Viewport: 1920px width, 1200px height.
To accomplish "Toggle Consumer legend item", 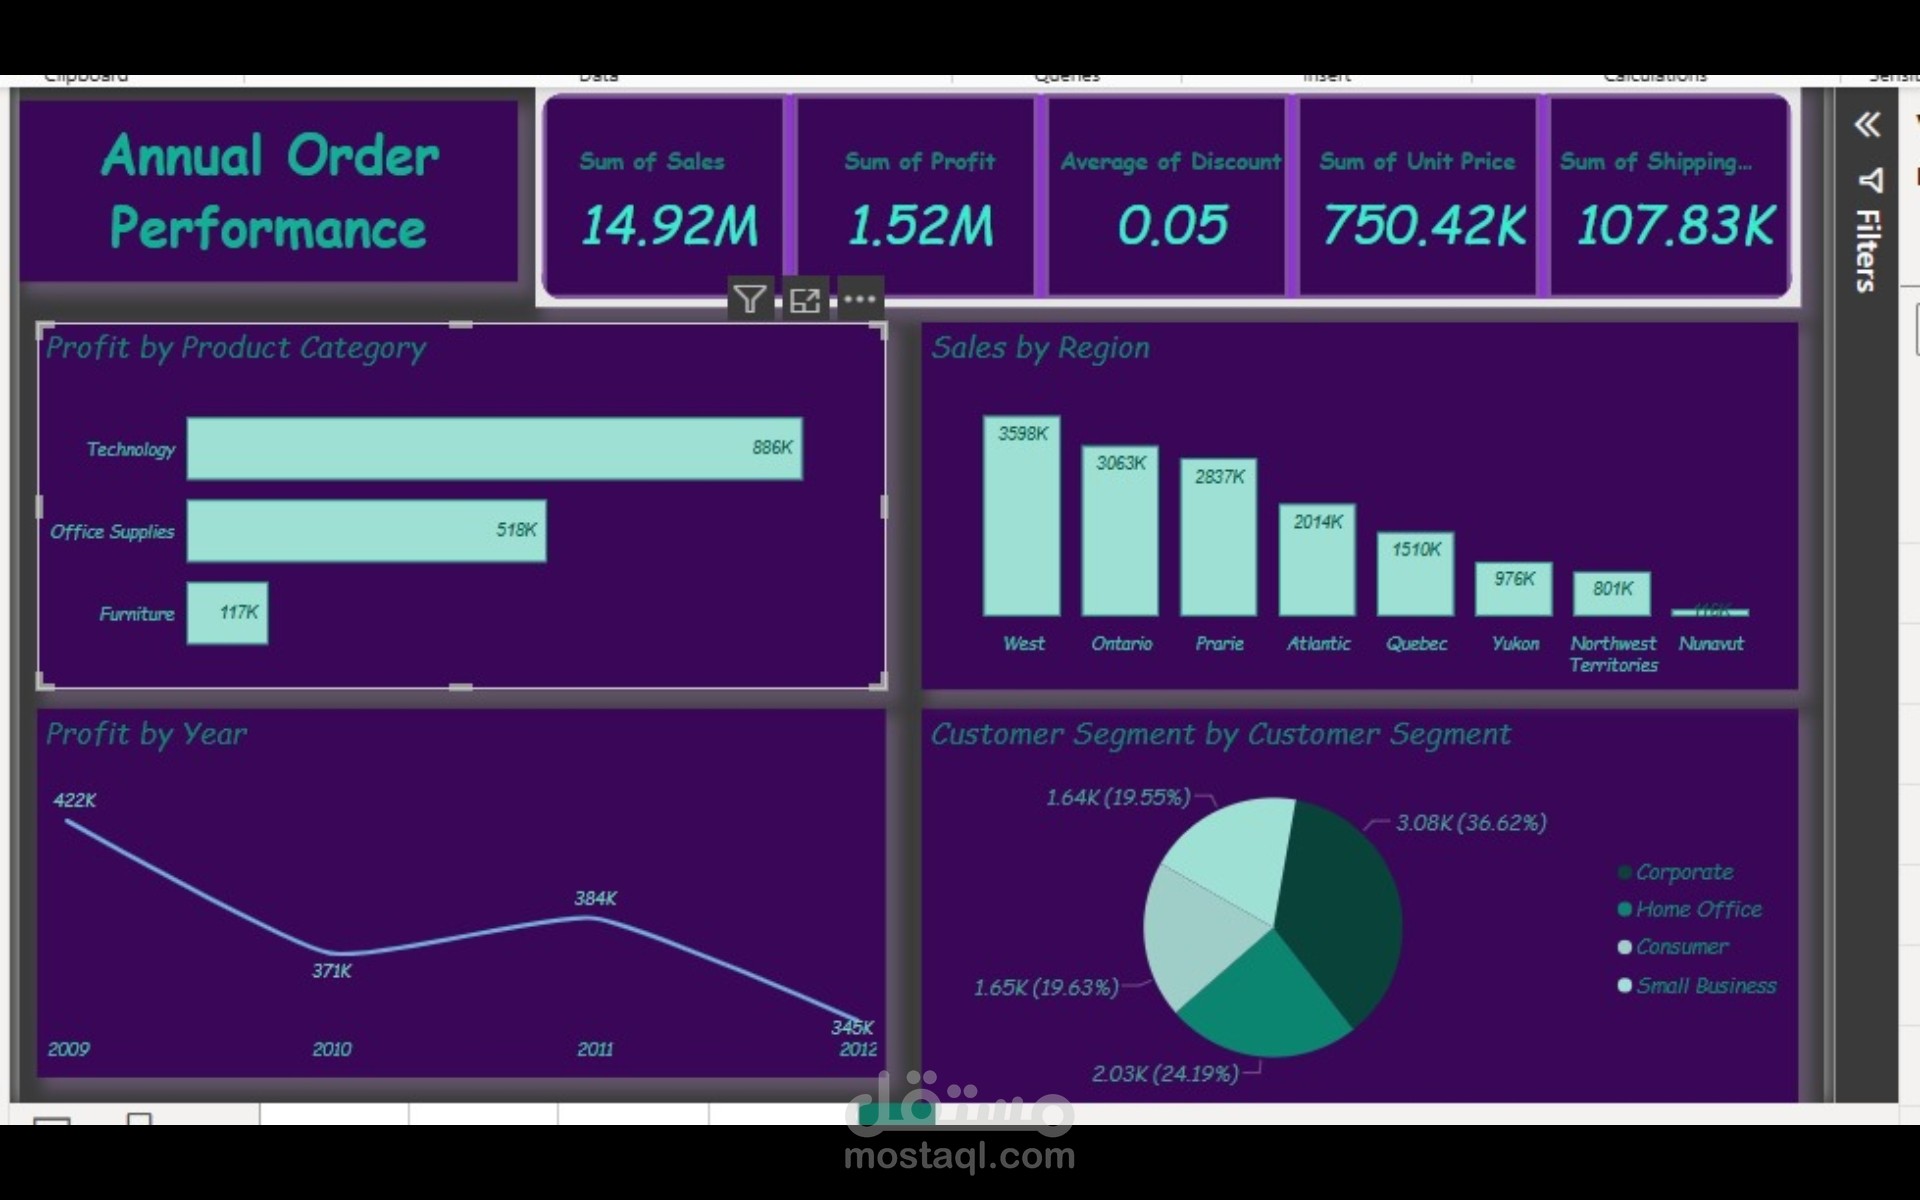I will click(1681, 946).
